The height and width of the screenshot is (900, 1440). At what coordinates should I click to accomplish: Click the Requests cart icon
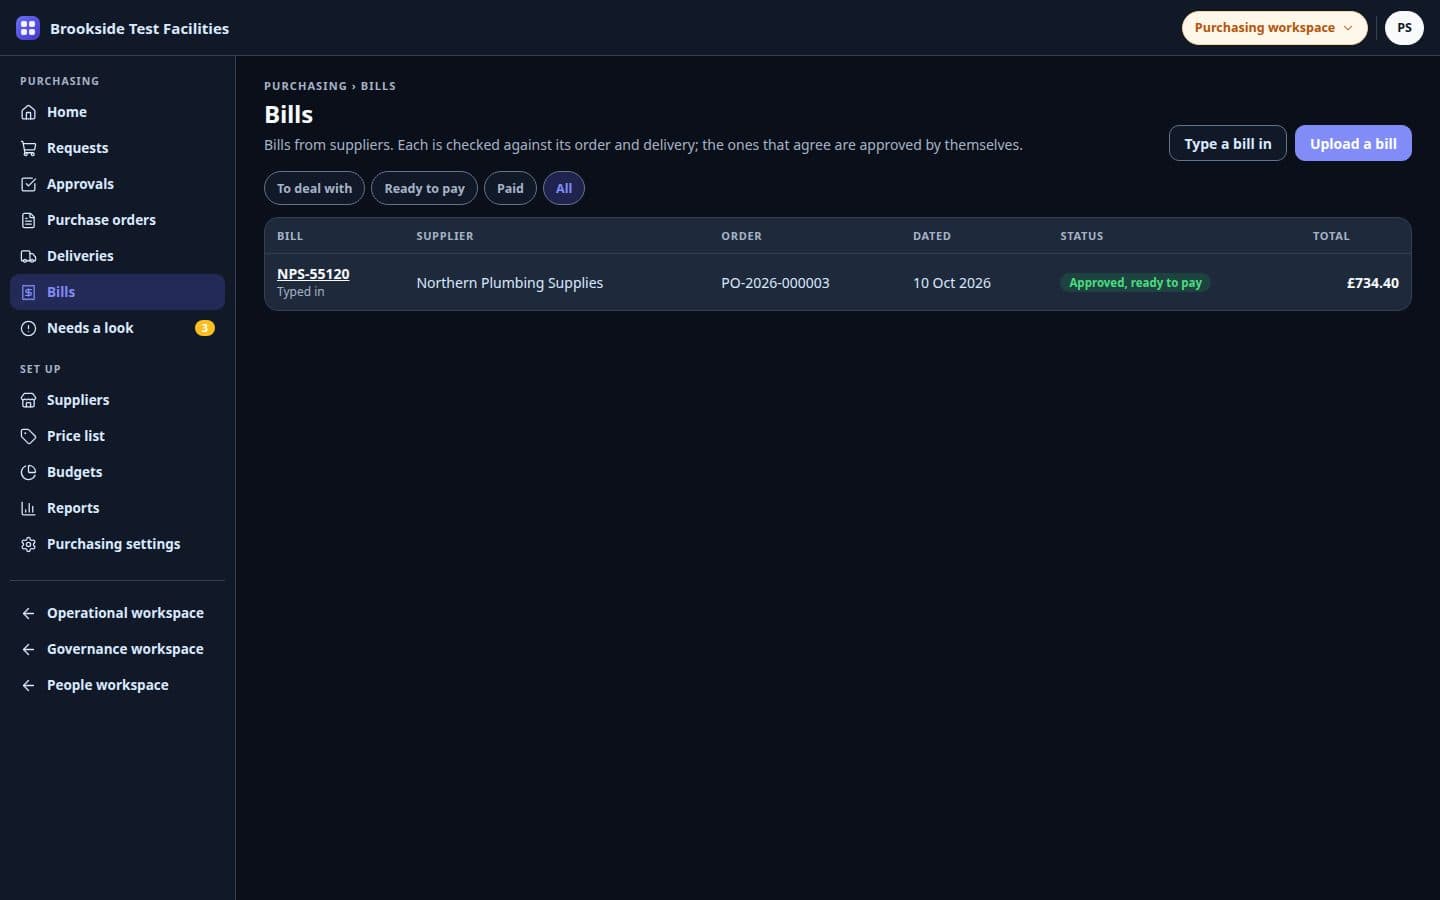coord(28,148)
